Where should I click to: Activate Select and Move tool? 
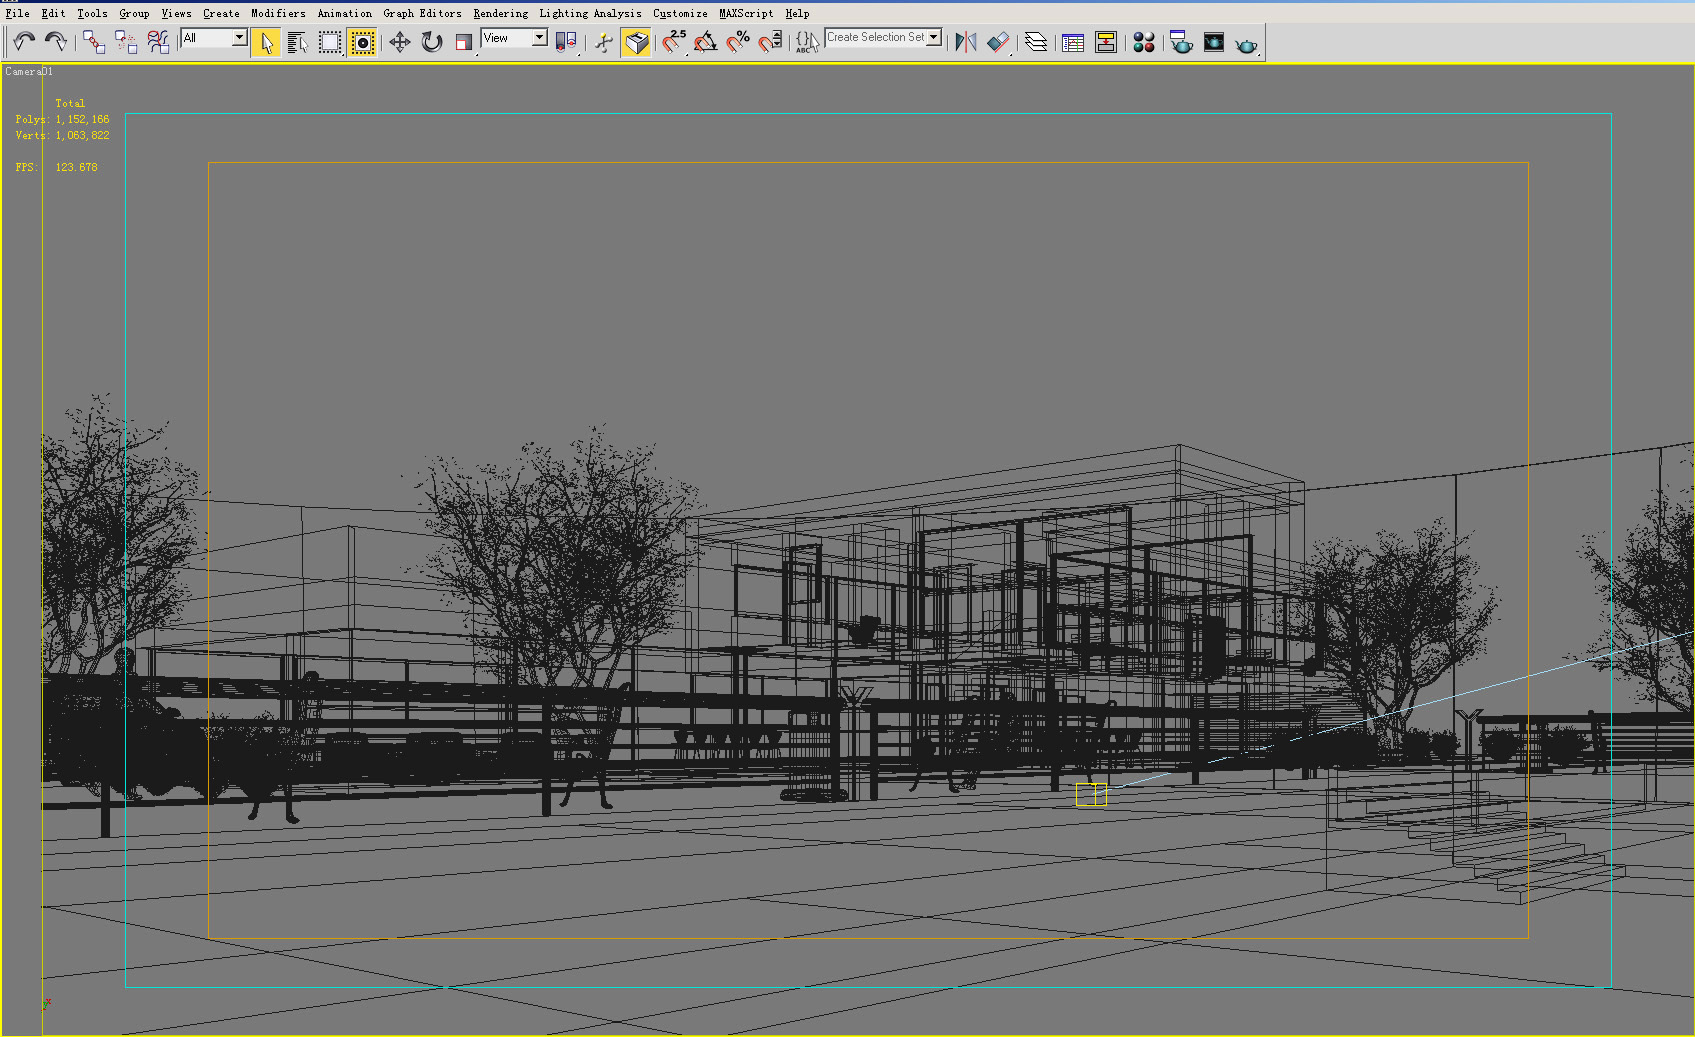point(398,42)
